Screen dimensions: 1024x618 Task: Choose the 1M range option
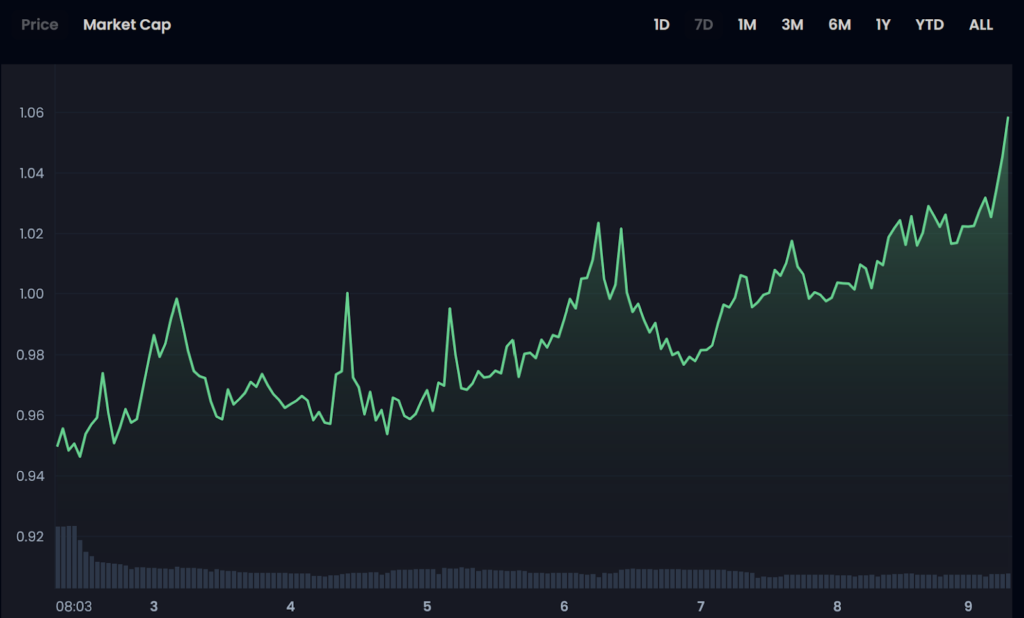click(x=747, y=25)
